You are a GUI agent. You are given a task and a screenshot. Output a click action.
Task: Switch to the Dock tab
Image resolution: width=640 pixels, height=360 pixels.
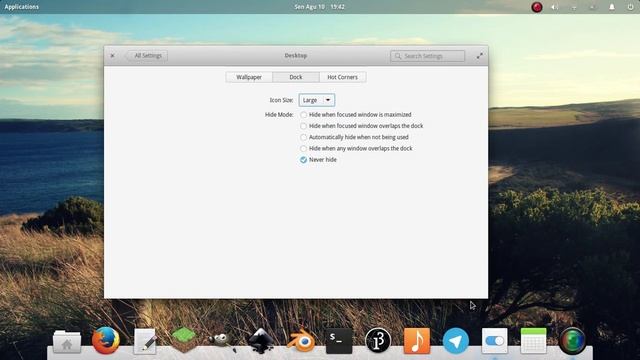(296, 77)
